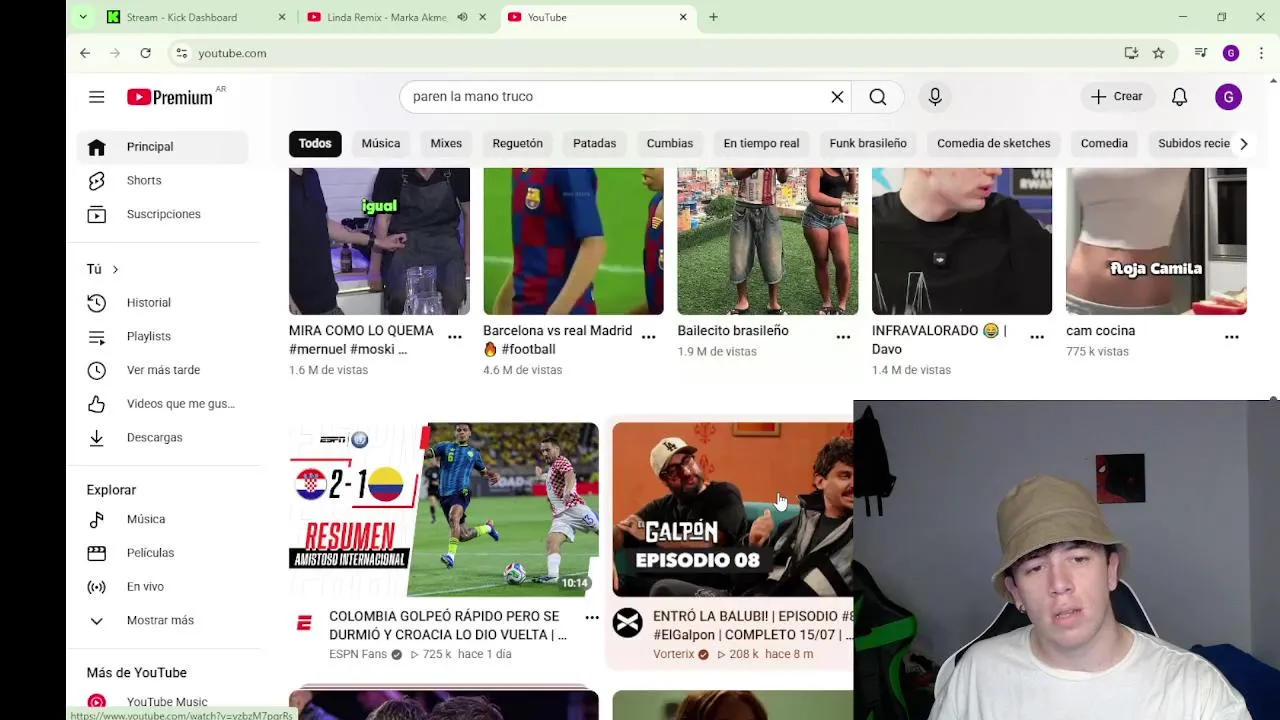Select the Comedia de sketches chip
1280x720 pixels.
[x=994, y=143]
